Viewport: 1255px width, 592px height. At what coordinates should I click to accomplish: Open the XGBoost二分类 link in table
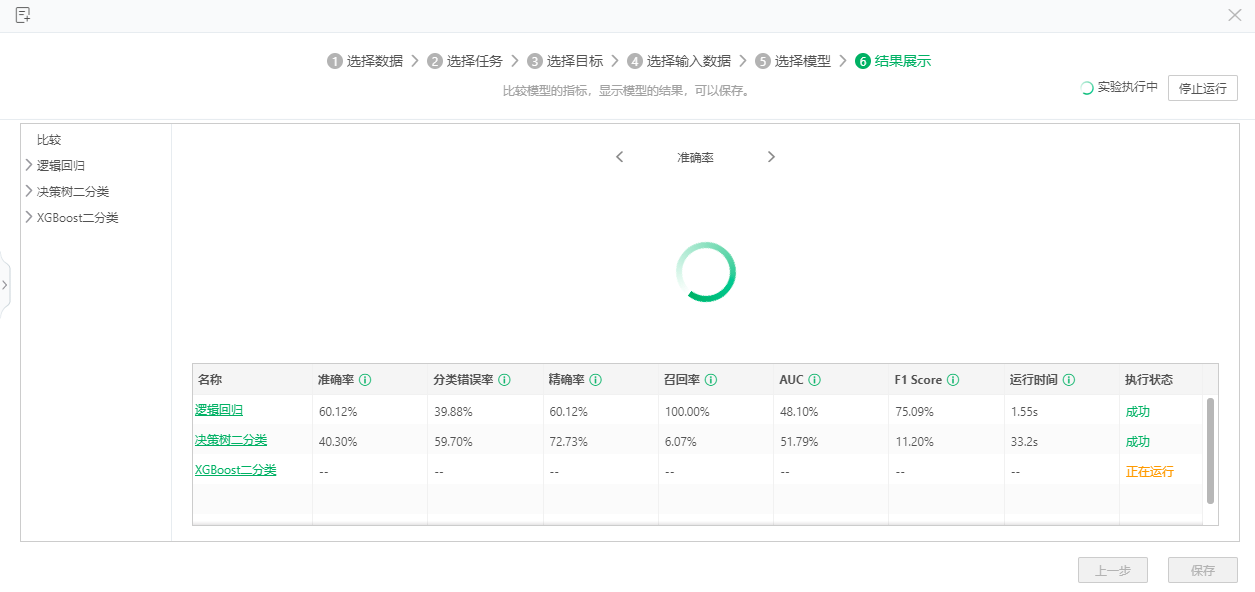pyautogui.click(x=235, y=470)
